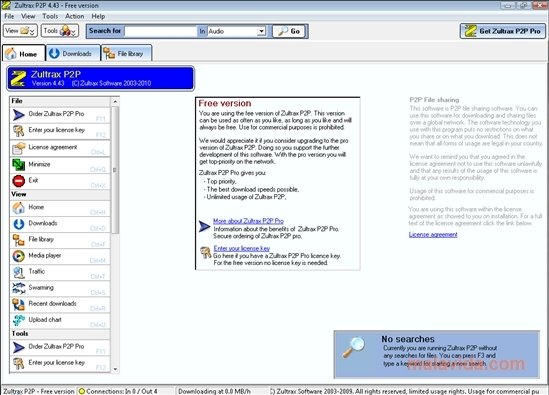The width and height of the screenshot is (549, 395).
Task: Click the No searches heading
Action: tap(408, 339)
